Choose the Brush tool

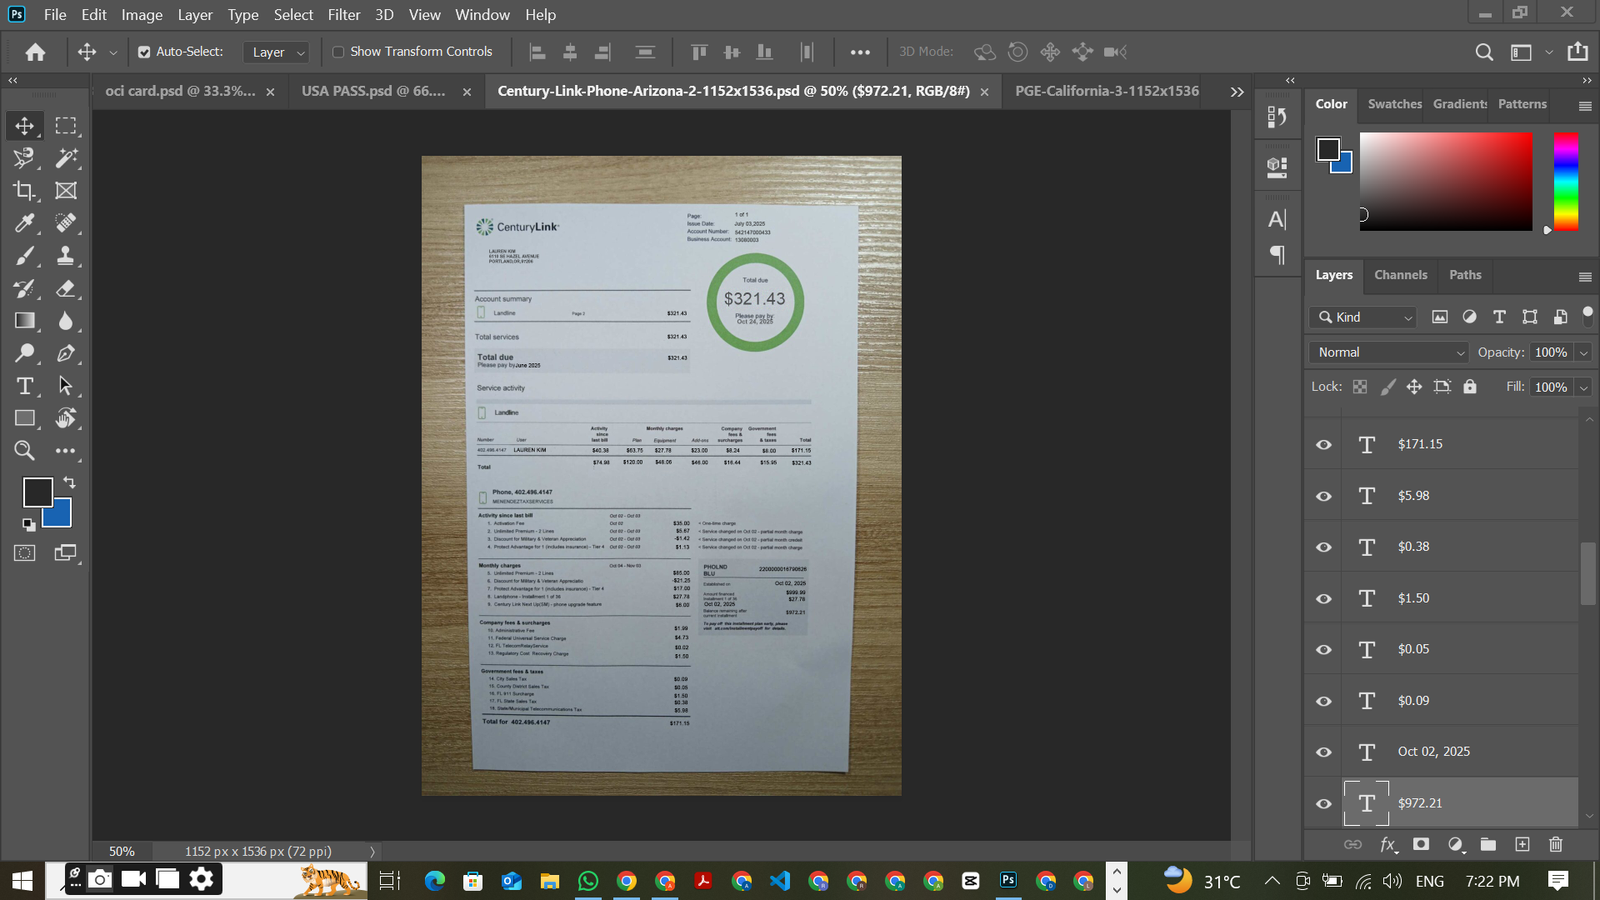point(25,256)
